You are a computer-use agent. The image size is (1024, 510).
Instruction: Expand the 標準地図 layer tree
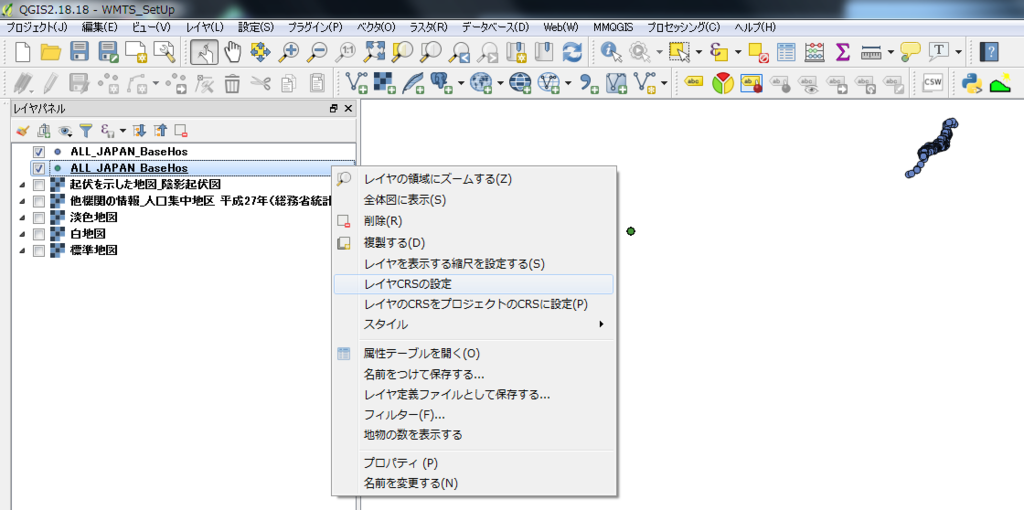click(x=23, y=251)
